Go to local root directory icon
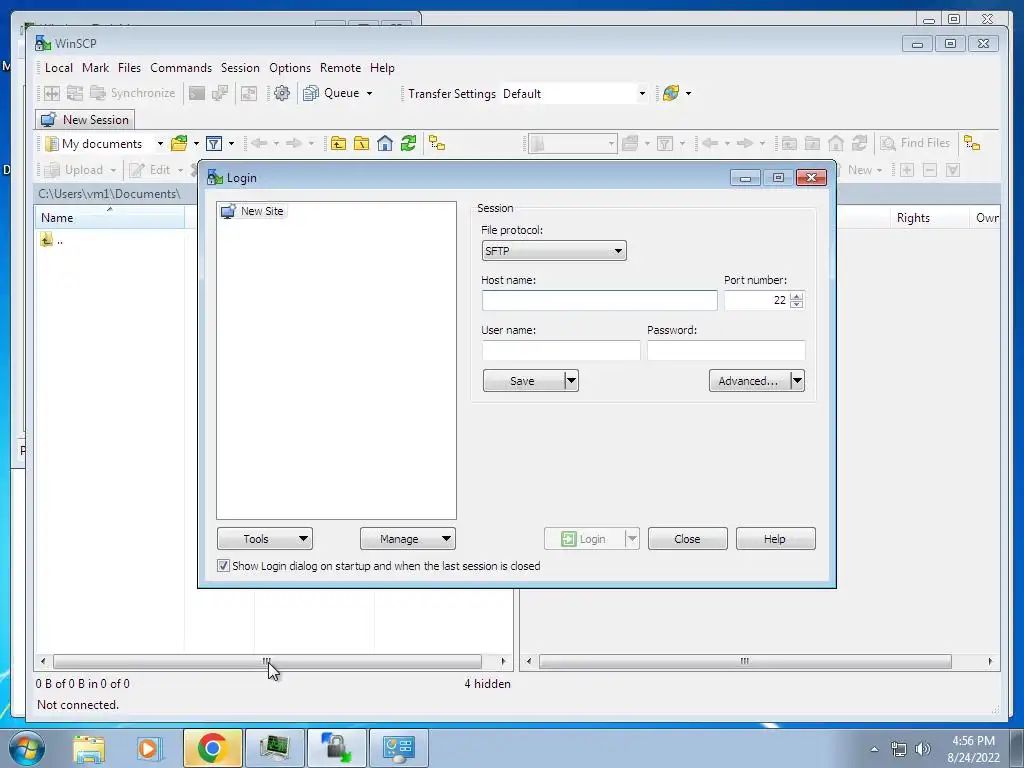This screenshot has width=1024, height=768. 361,144
